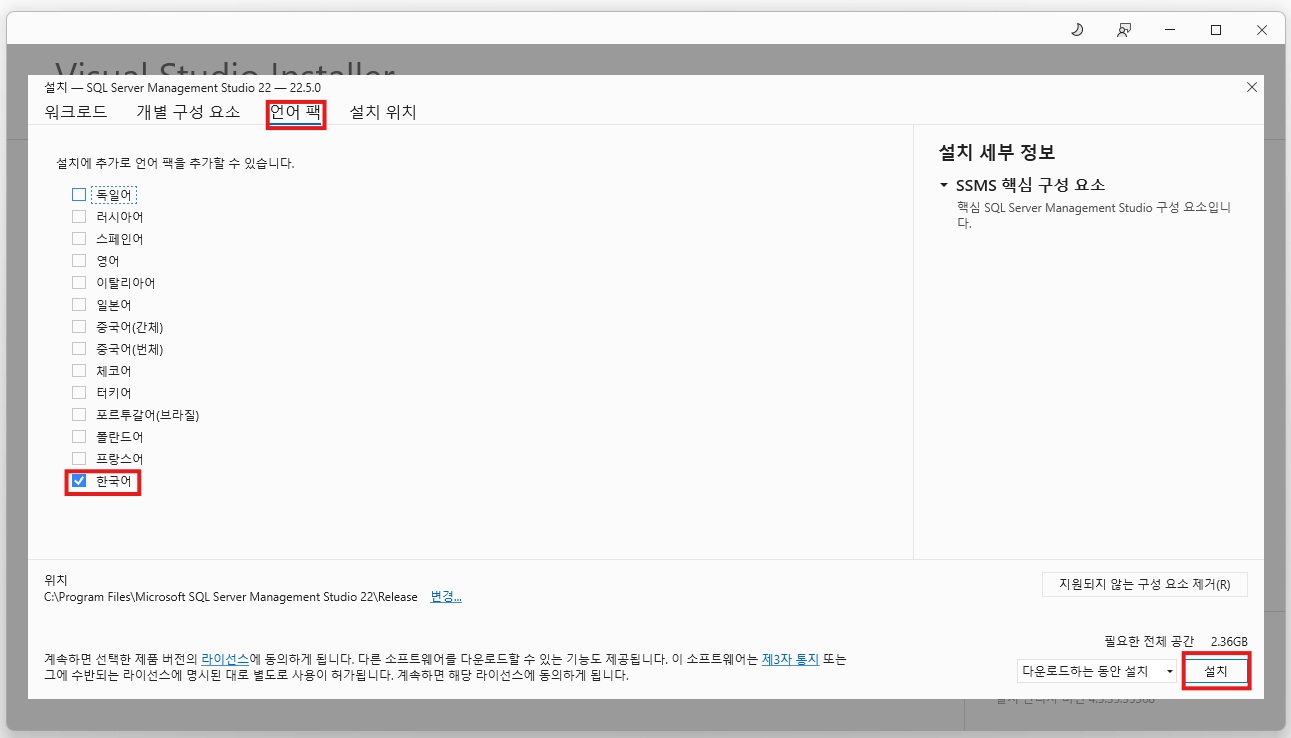Open the 다운로드하는 동안 설치 dropdown

(1097, 671)
